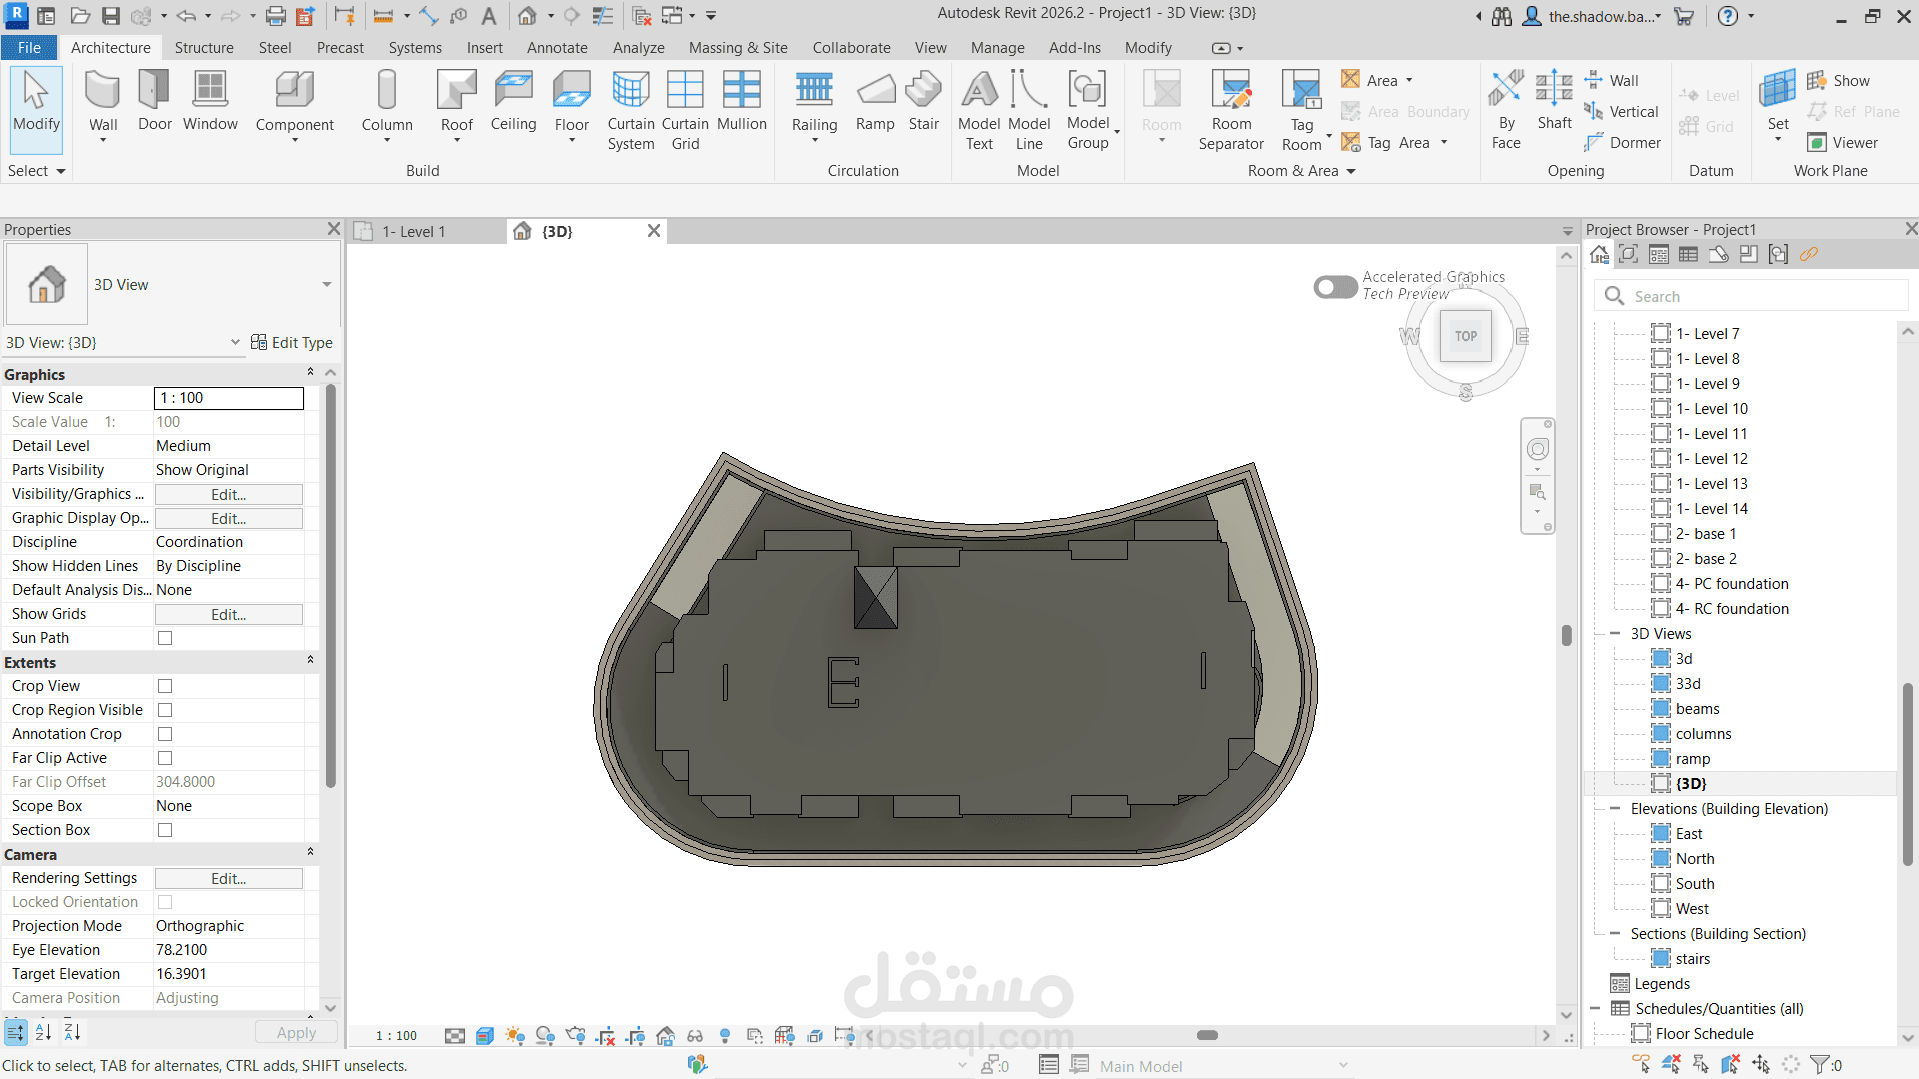Collapse the Graphics properties section
The width and height of the screenshot is (1919, 1079).
pyautogui.click(x=310, y=373)
